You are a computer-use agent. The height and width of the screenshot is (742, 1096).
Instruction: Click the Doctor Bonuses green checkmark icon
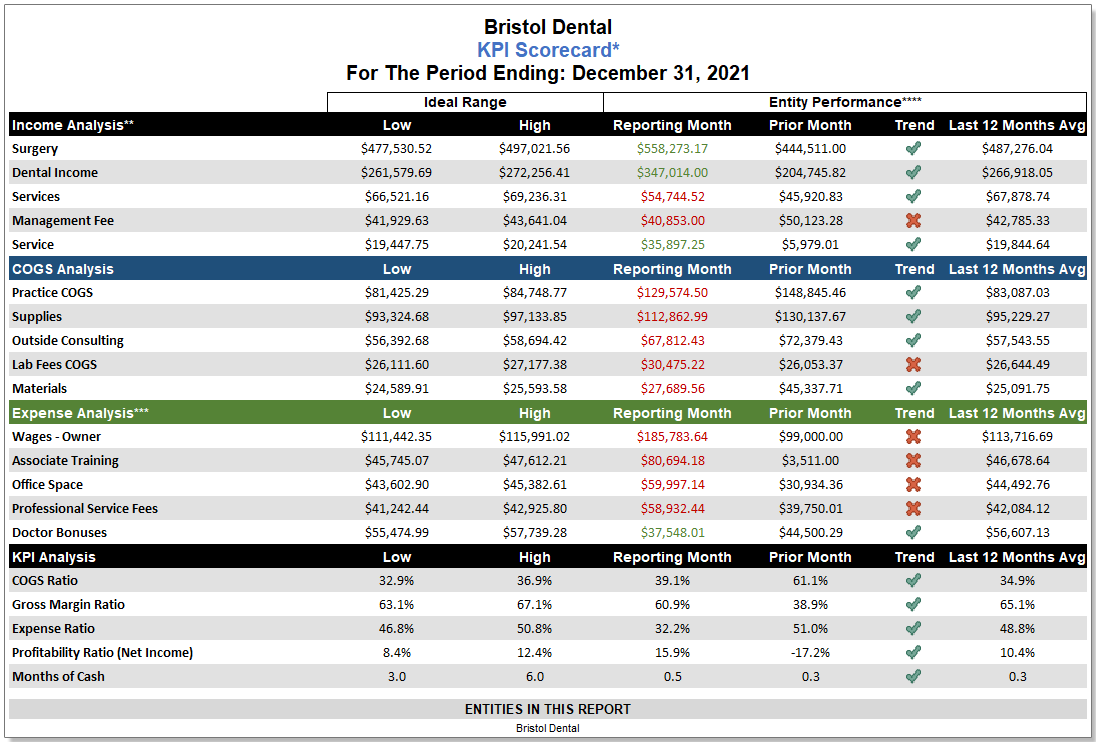913,533
